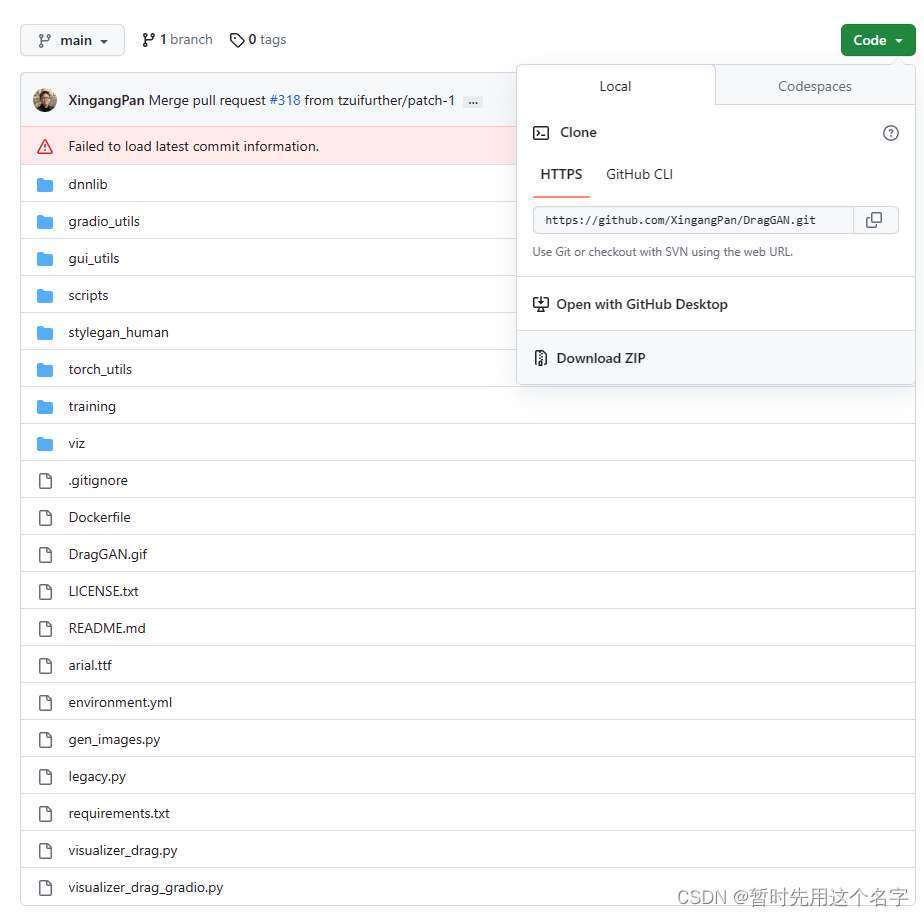Click the file icon next to legacy.py
Screen dimensions: 924x916
pos(45,777)
